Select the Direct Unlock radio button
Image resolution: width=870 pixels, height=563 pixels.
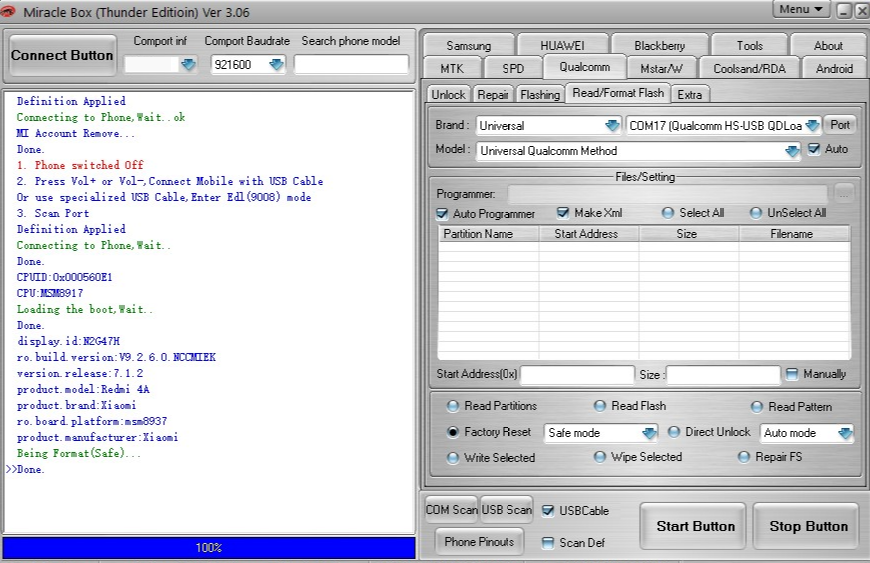[674, 432]
